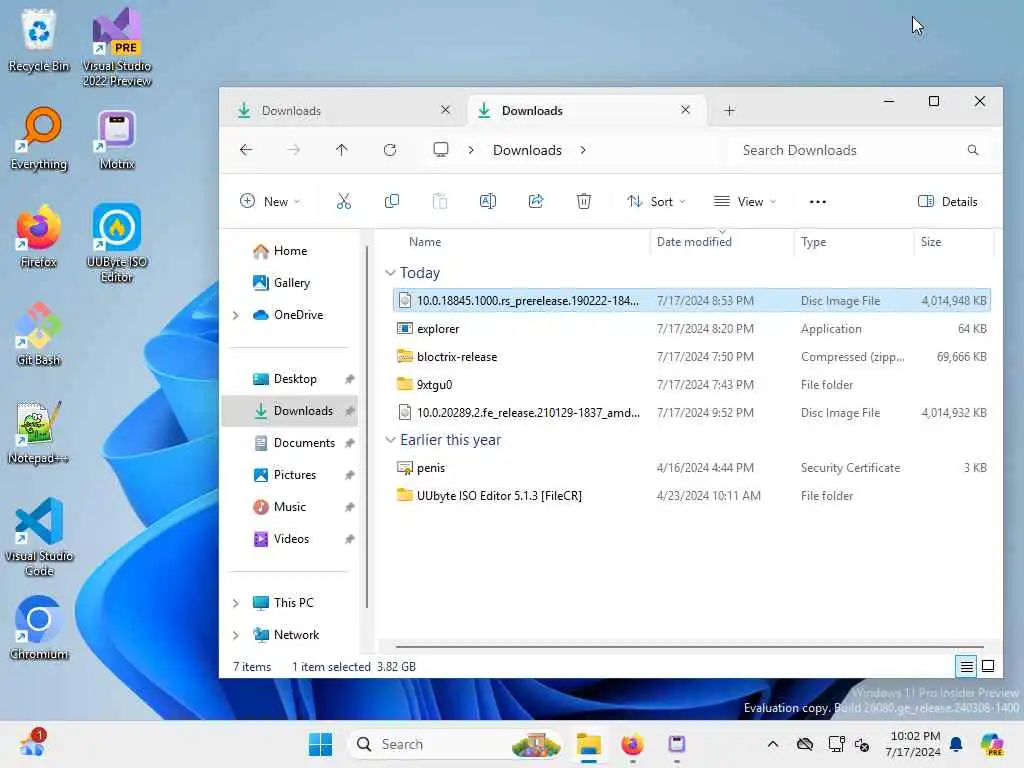
Task: Click the horizontal scrollbar in file list
Action: point(690,647)
